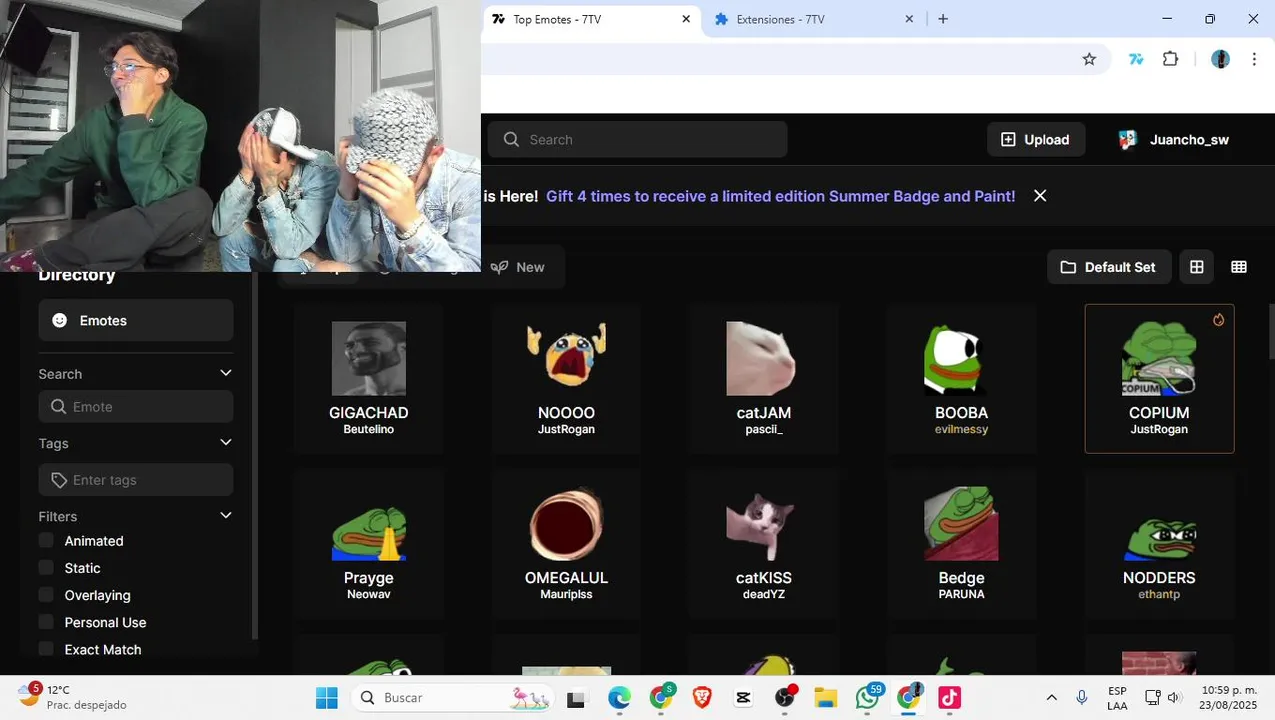Click the trending flame icon on COPIUM
This screenshot has width=1275, height=720.
[1218, 320]
